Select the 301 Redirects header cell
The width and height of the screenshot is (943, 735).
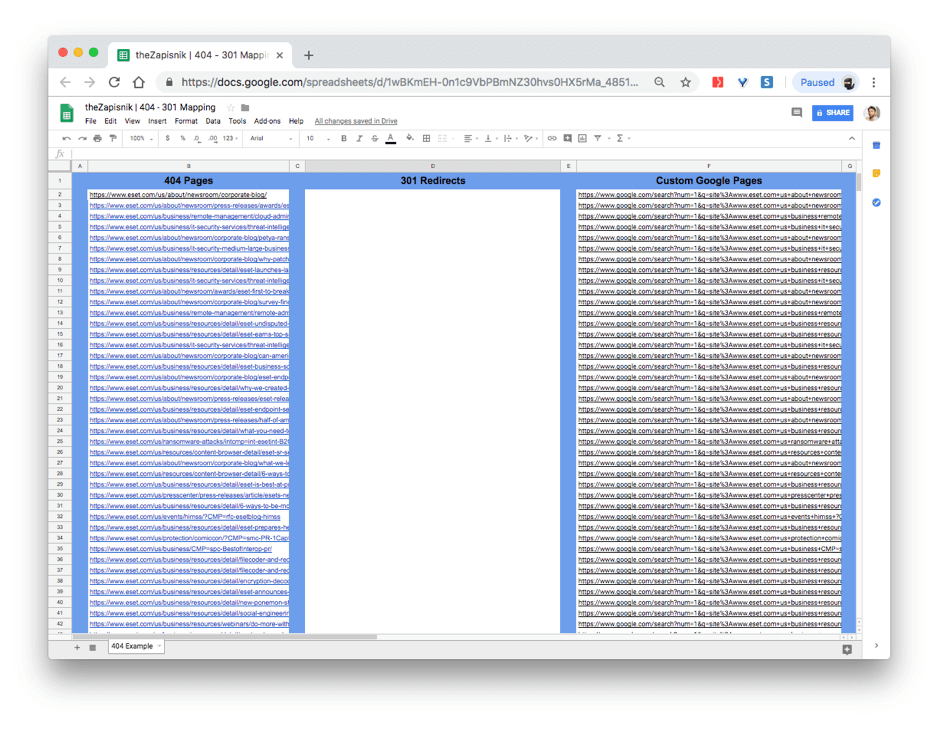(432, 180)
